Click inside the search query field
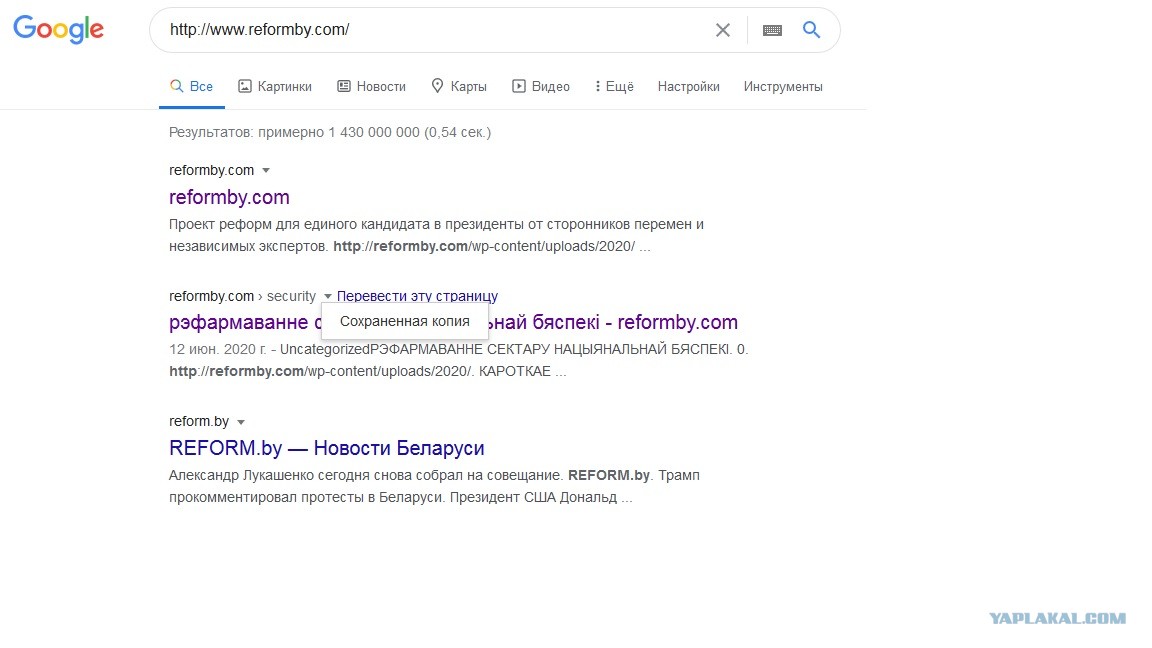Image resolution: width=1152 pixels, height=648 pixels. click(x=433, y=30)
